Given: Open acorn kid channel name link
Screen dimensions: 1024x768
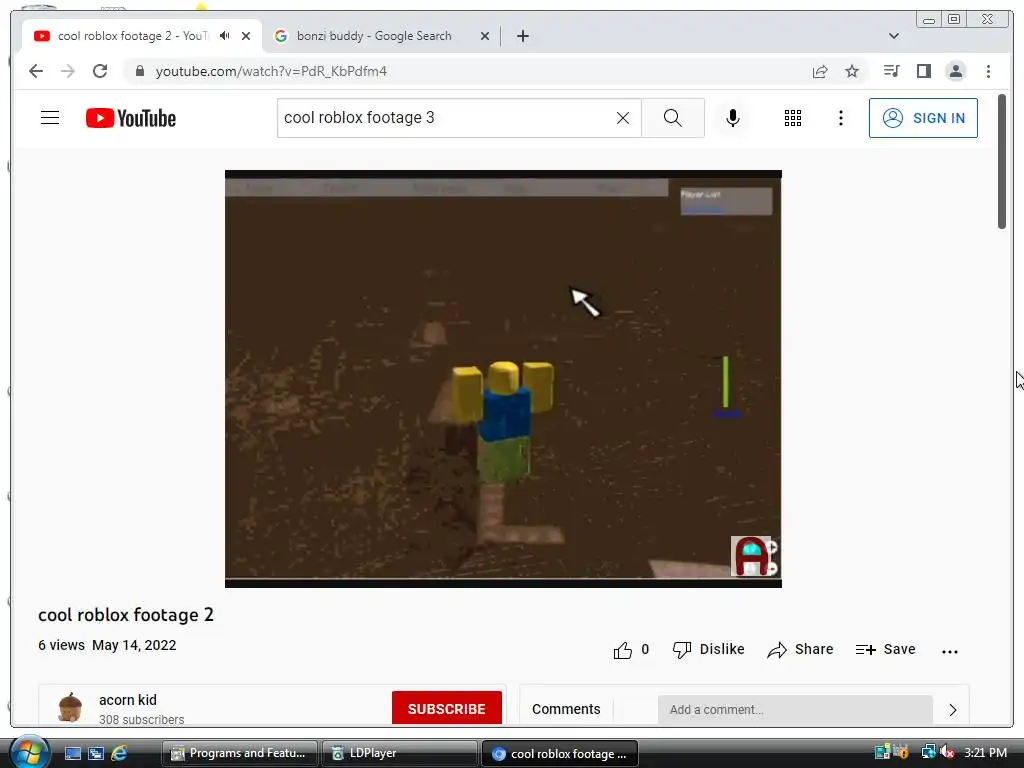Looking at the screenshot, I should [x=128, y=700].
